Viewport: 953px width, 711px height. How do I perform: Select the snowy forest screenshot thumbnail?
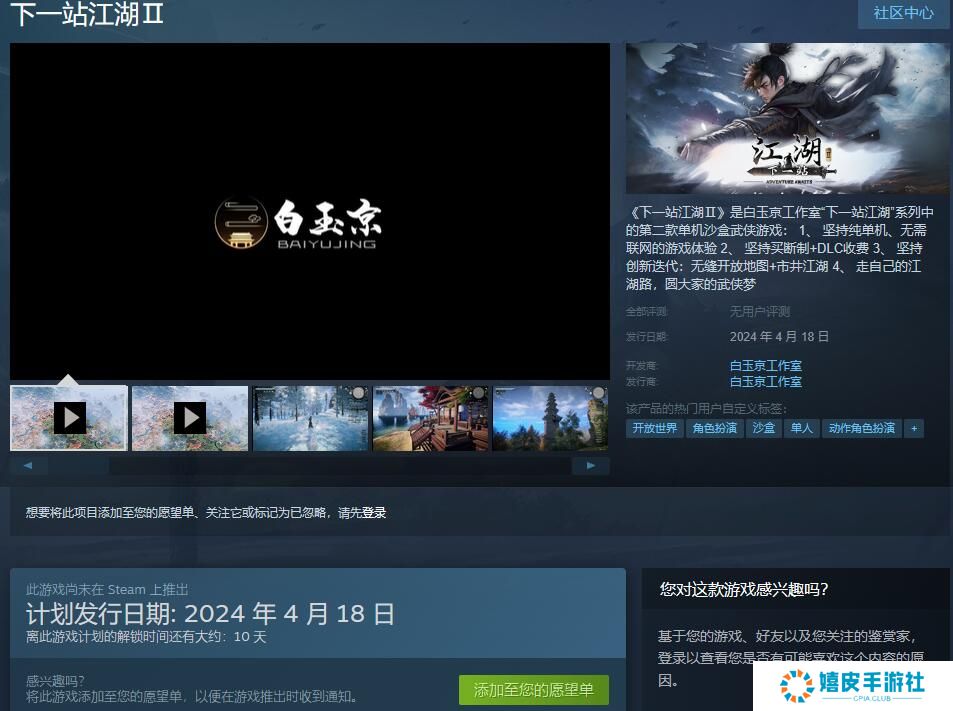click(310, 417)
